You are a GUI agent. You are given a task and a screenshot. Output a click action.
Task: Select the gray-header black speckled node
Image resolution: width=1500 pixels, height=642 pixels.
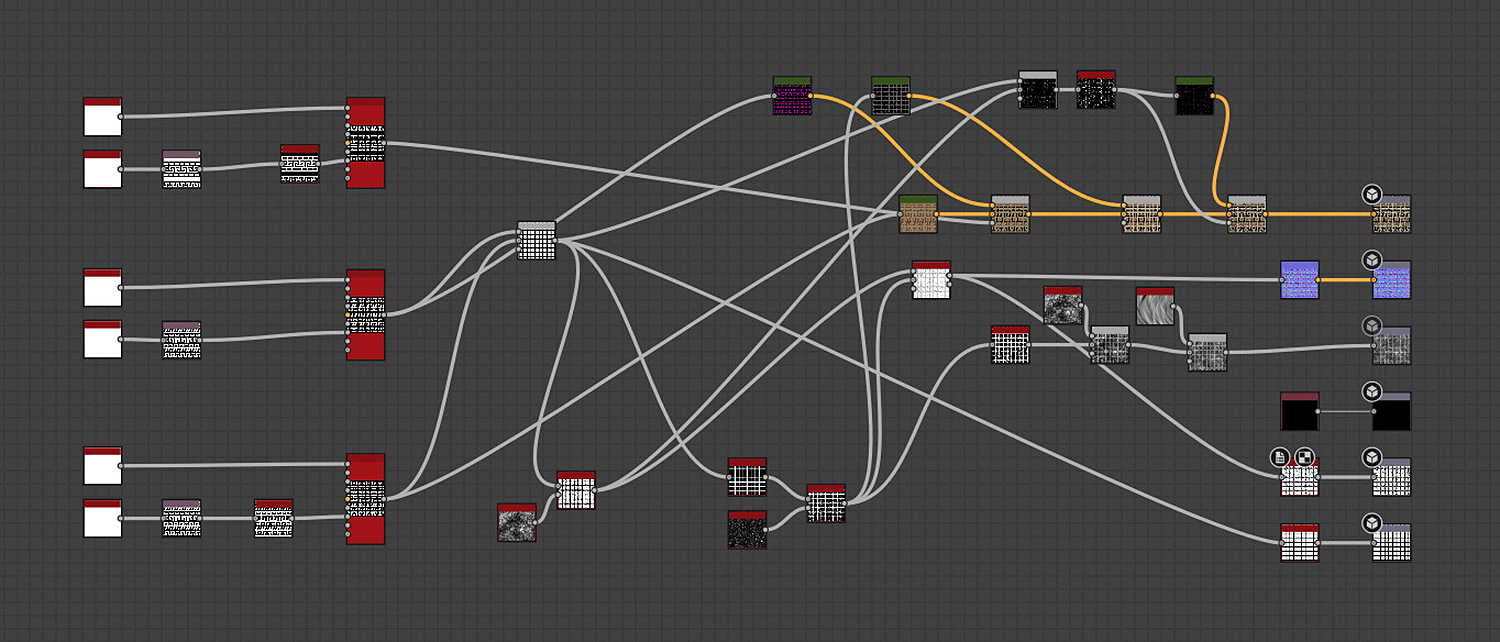[x=1038, y=90]
